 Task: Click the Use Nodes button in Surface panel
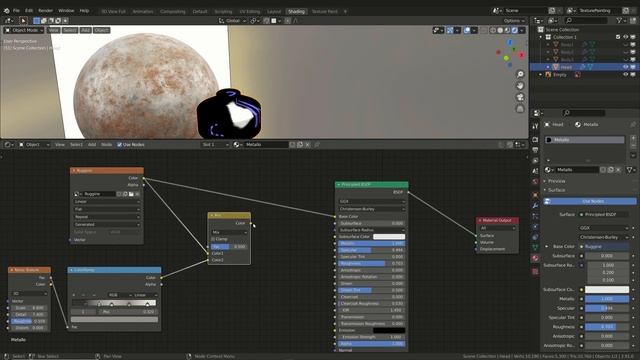[x=590, y=201]
